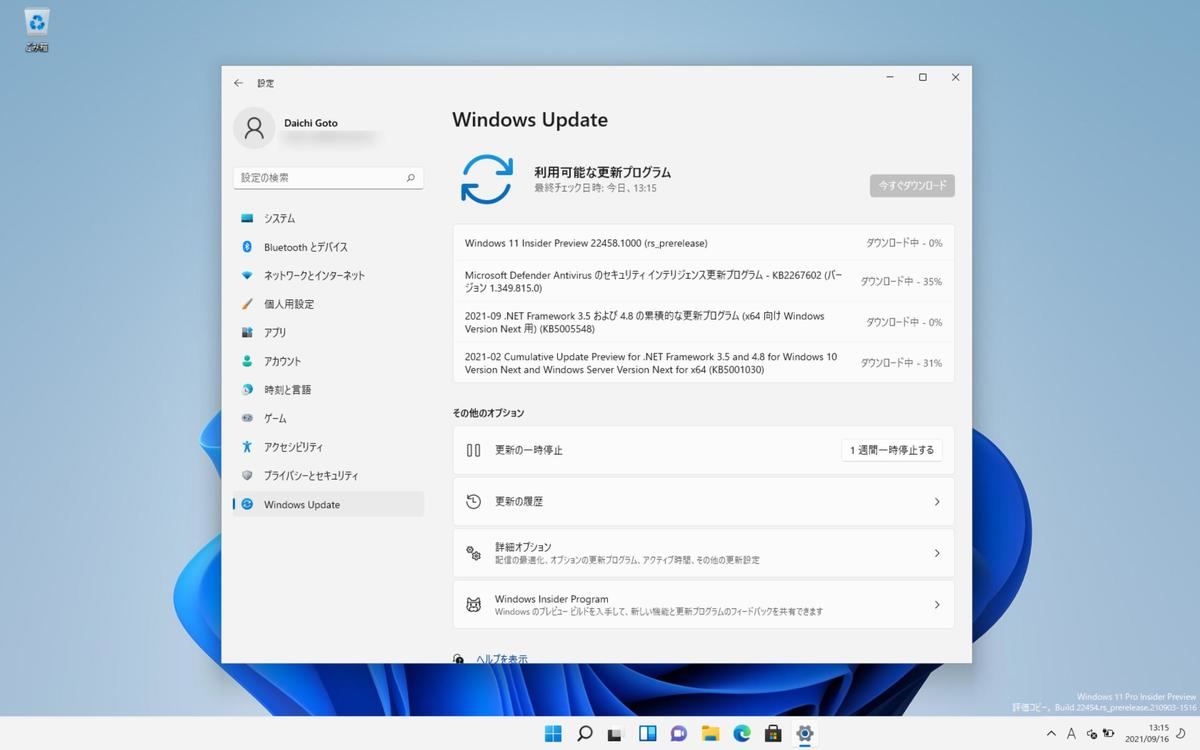Select プライバシーとセキュリティ in sidebar
Image resolution: width=1200 pixels, height=750 pixels.
pos(328,476)
